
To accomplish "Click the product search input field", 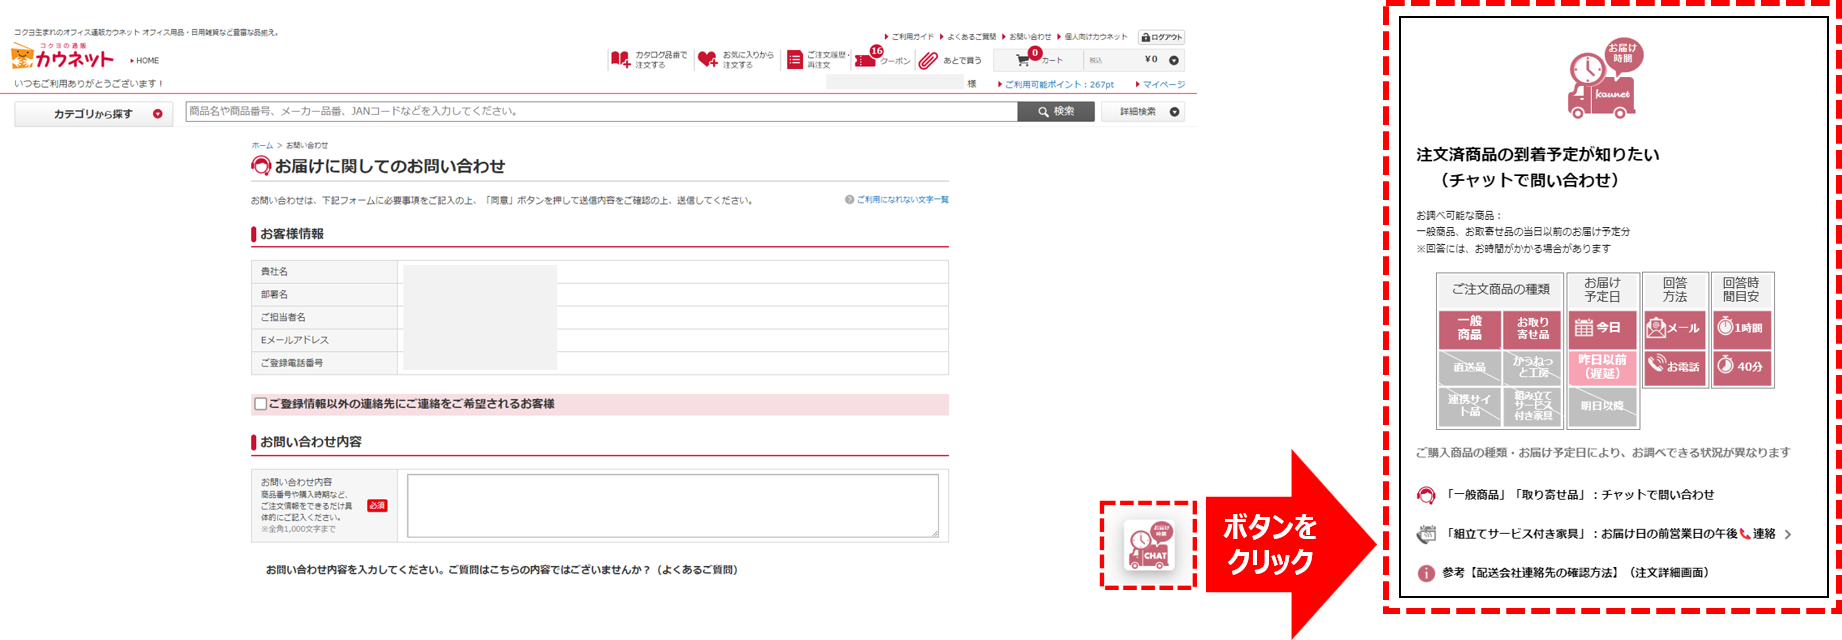I will (602, 112).
